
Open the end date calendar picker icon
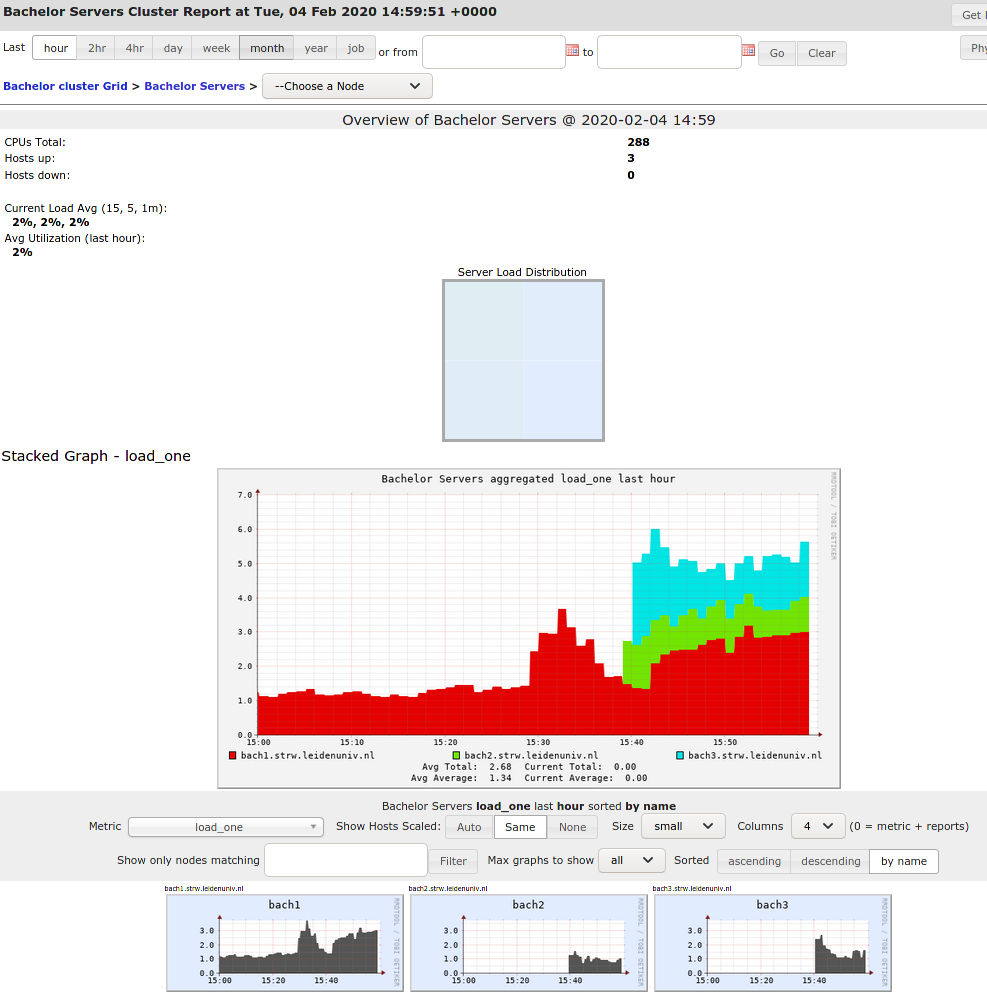coord(748,50)
